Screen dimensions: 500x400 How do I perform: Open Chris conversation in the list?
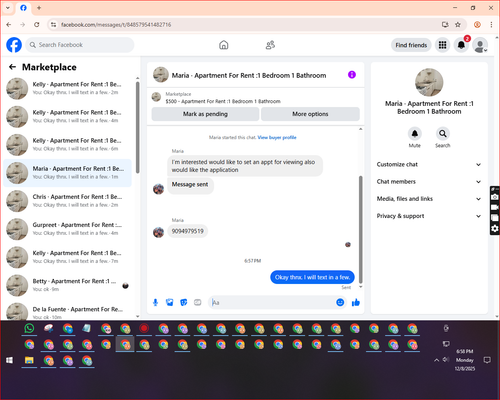(68, 201)
